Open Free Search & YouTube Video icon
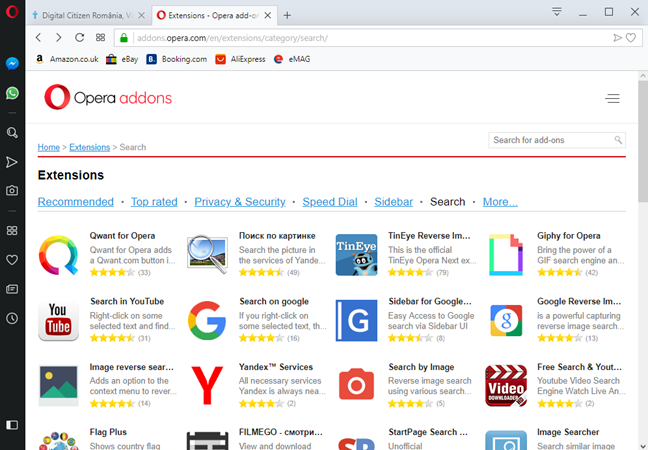Screen dimensions: 648x450 coord(506,386)
